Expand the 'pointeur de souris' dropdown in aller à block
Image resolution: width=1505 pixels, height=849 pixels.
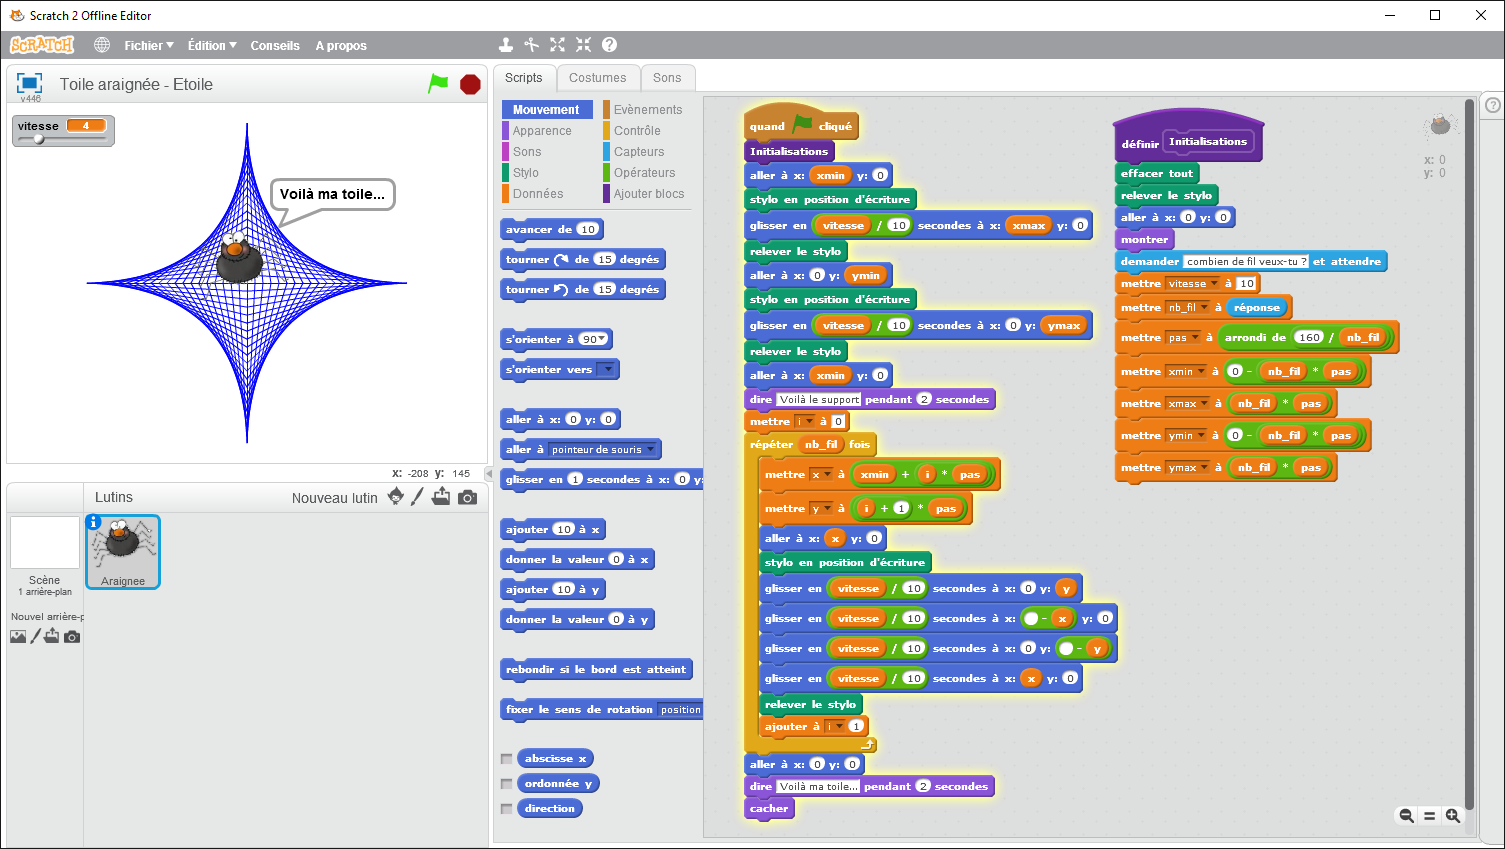click(651, 450)
